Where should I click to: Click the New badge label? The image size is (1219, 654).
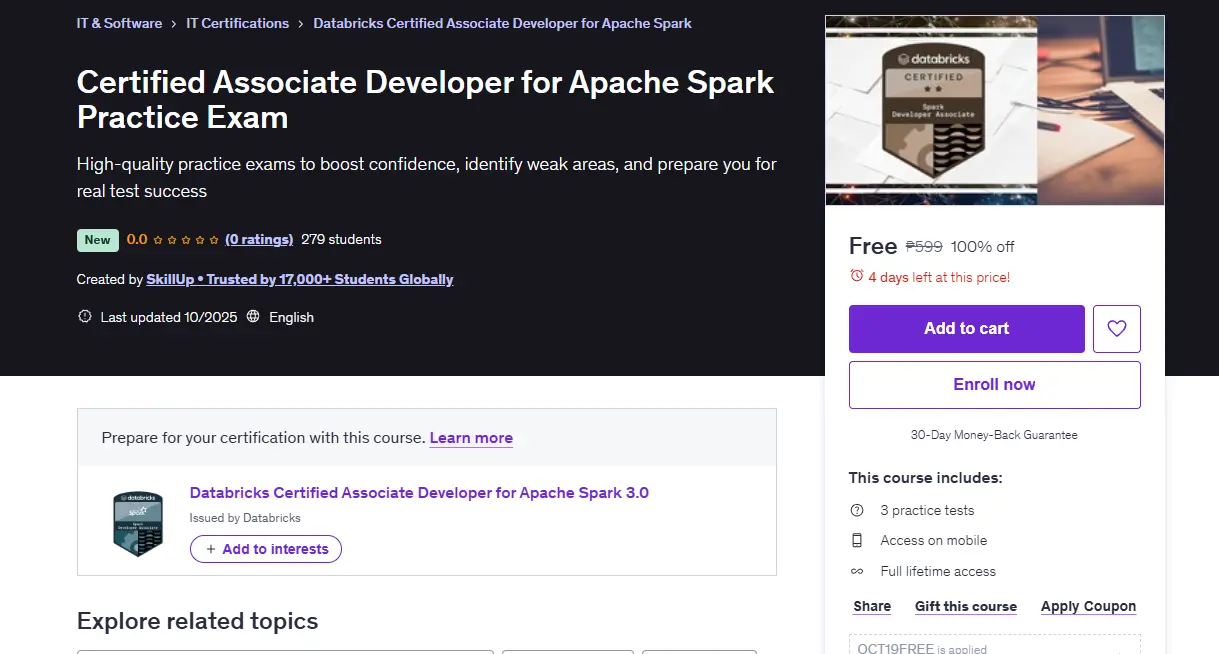click(98, 240)
